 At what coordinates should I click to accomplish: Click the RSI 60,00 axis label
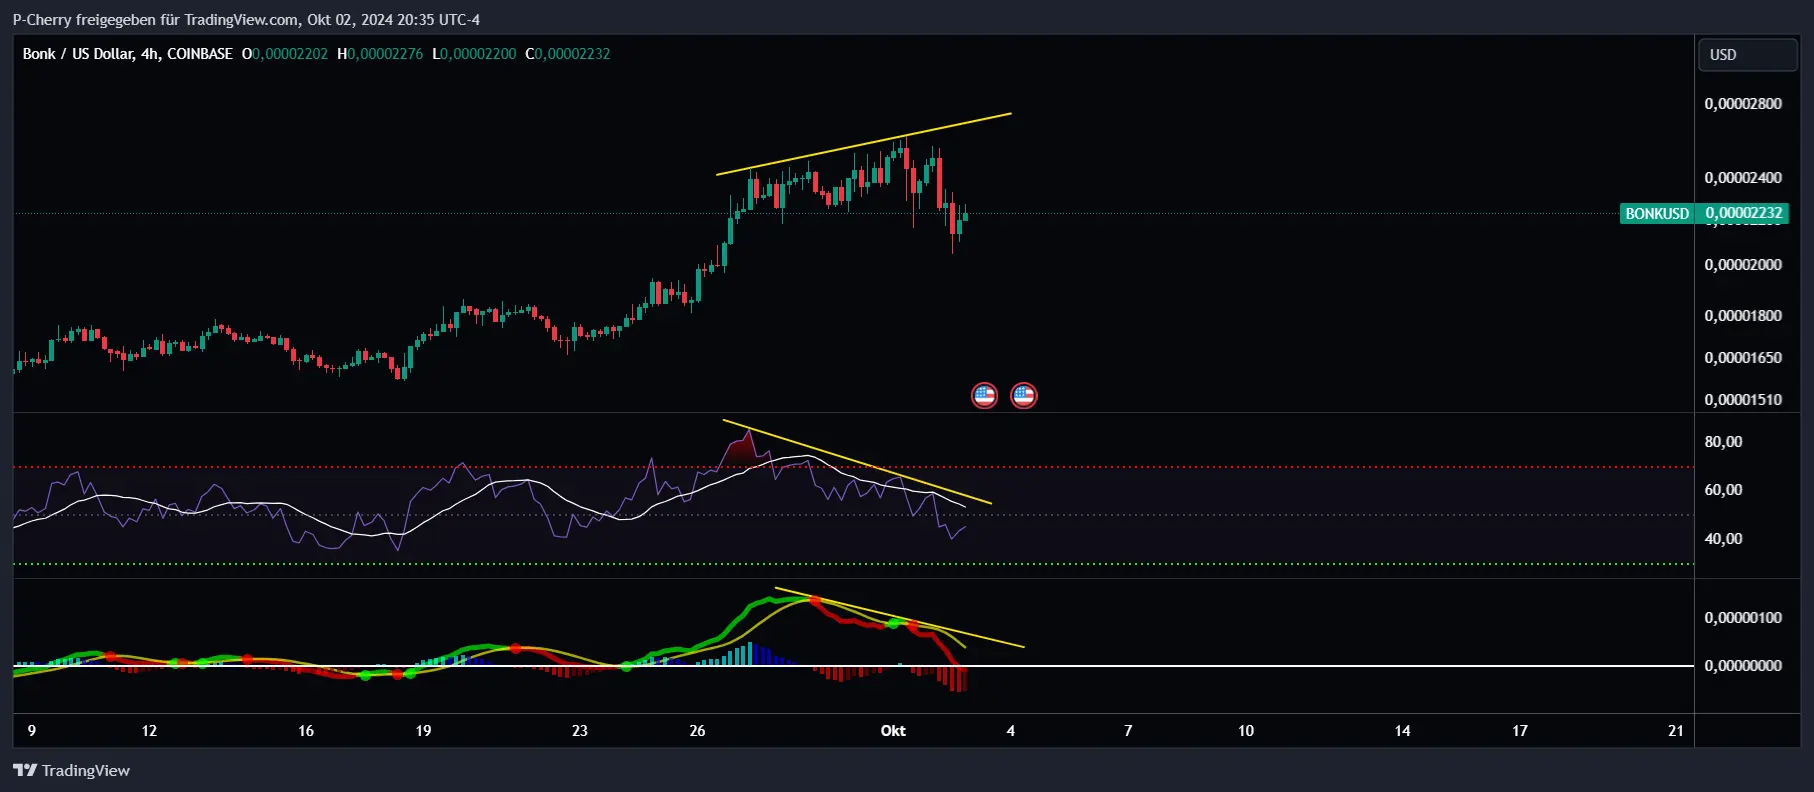pyautogui.click(x=1723, y=490)
